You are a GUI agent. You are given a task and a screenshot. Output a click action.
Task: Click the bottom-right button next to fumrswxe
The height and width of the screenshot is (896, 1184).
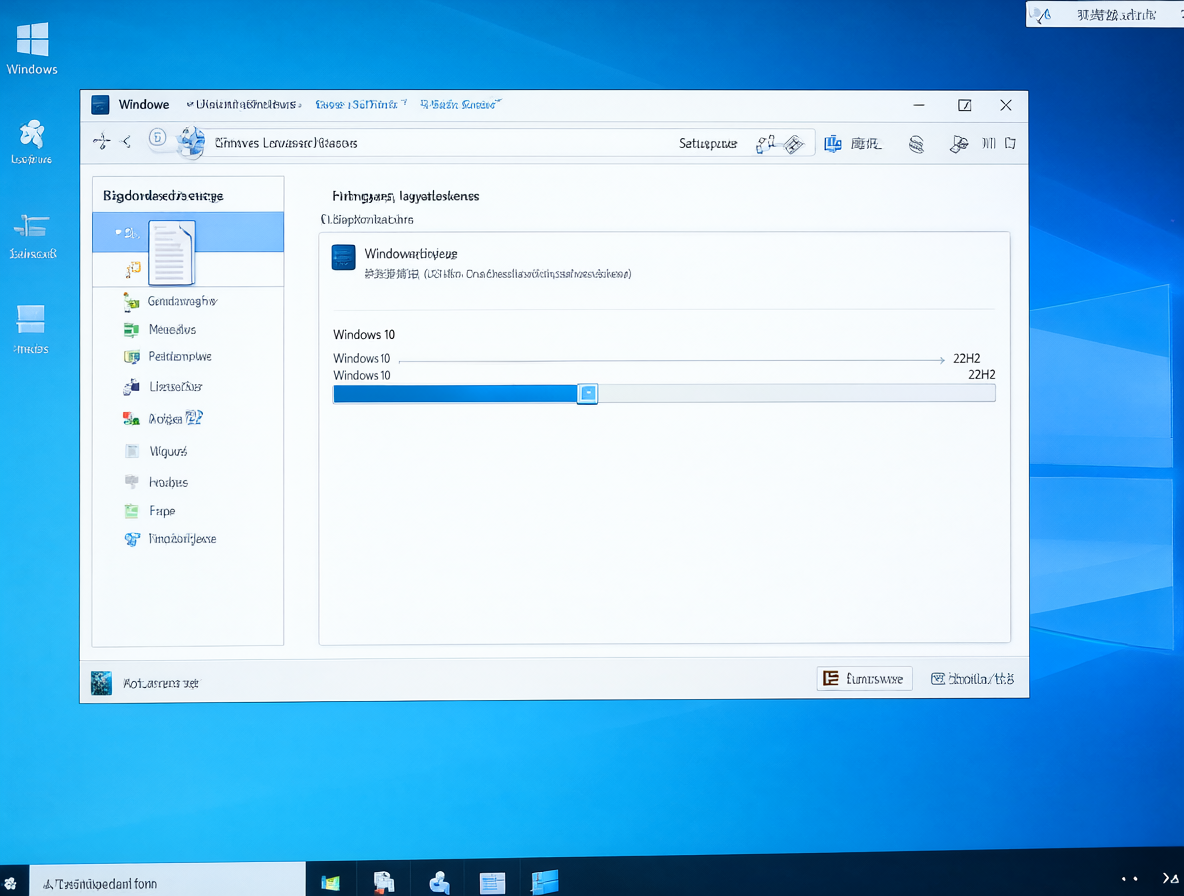coord(973,679)
